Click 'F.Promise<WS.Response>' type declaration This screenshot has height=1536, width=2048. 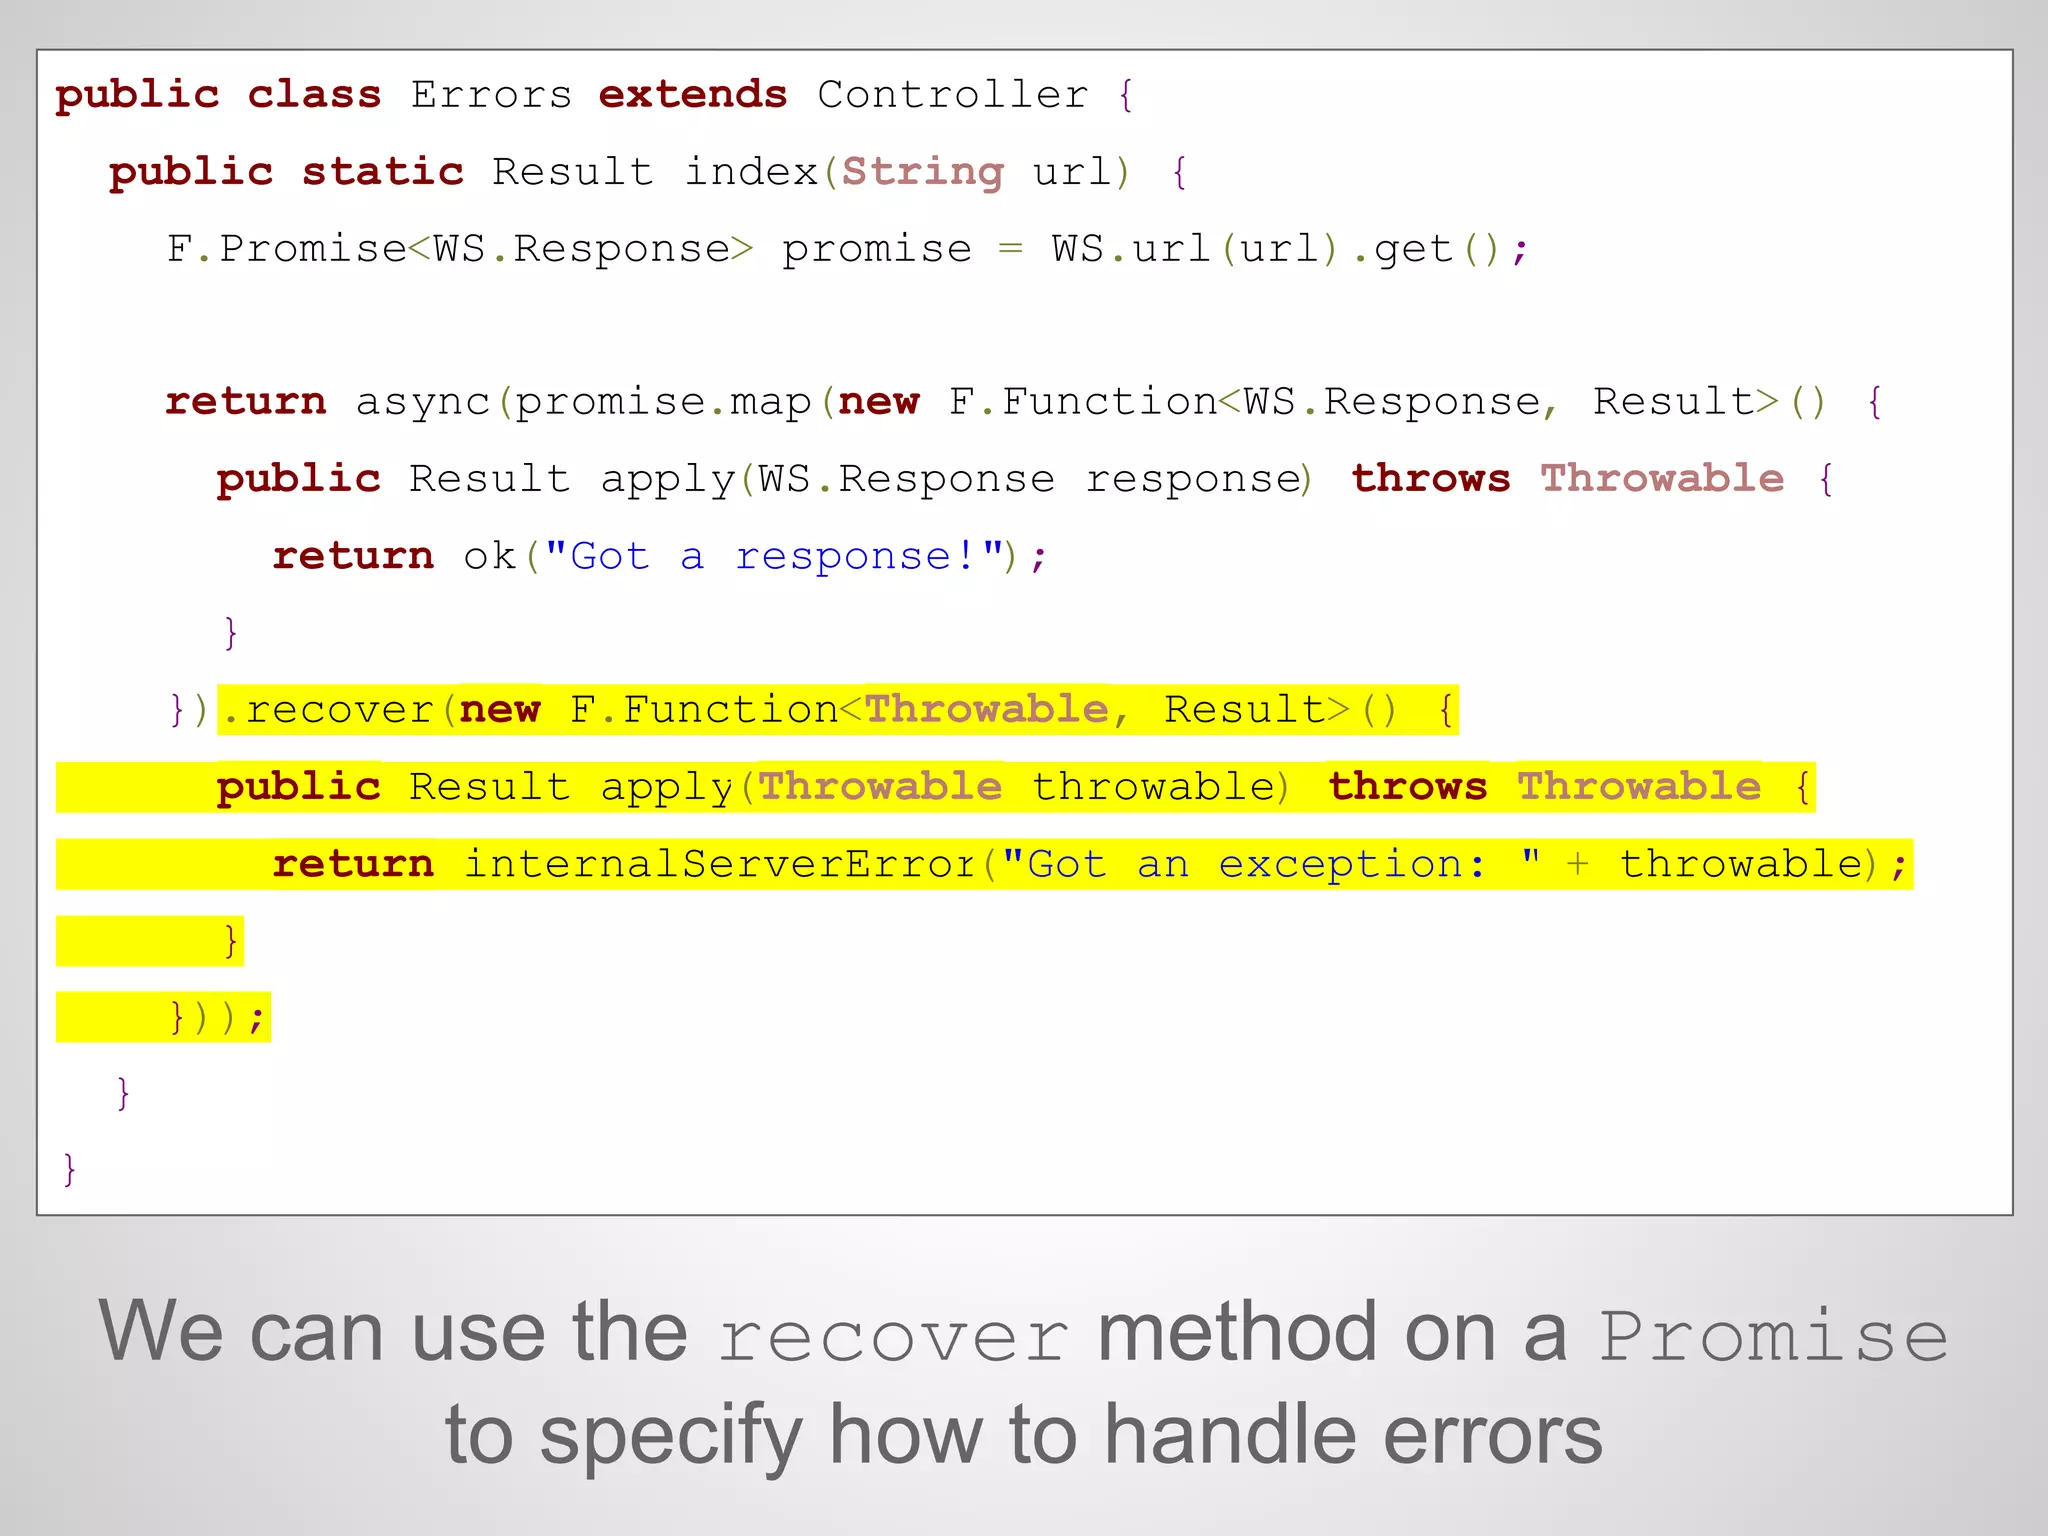click(x=460, y=249)
